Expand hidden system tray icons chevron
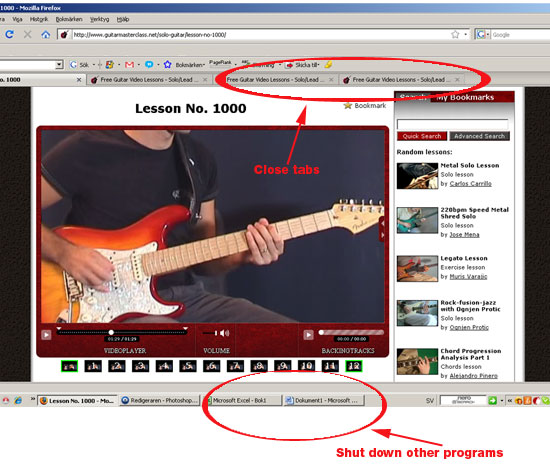550x470 pixels. (x=510, y=400)
